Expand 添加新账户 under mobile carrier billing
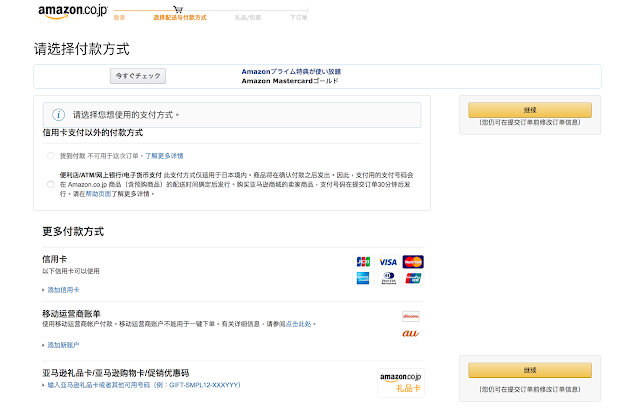Image resolution: width=640 pixels, height=408 pixels. pos(63,345)
